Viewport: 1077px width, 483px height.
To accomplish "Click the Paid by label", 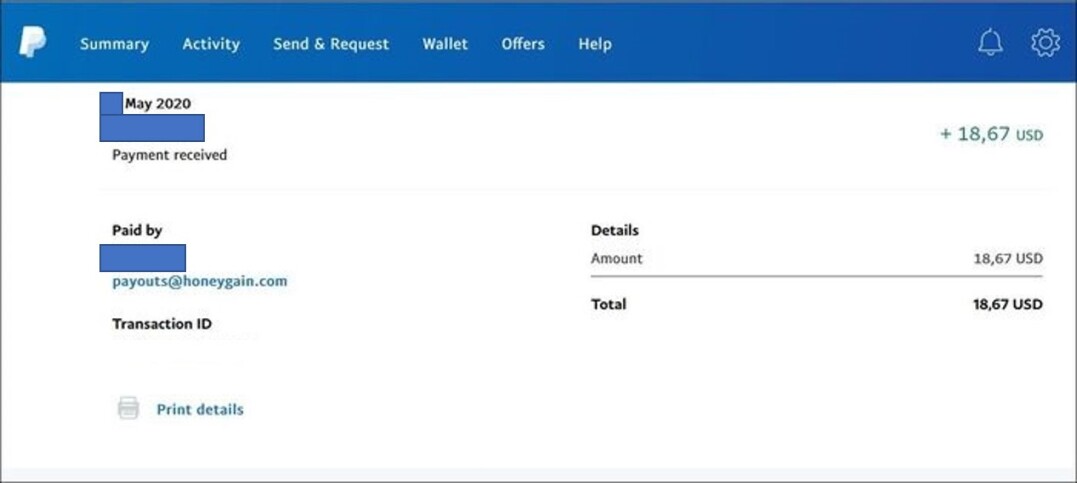I will click(137, 231).
